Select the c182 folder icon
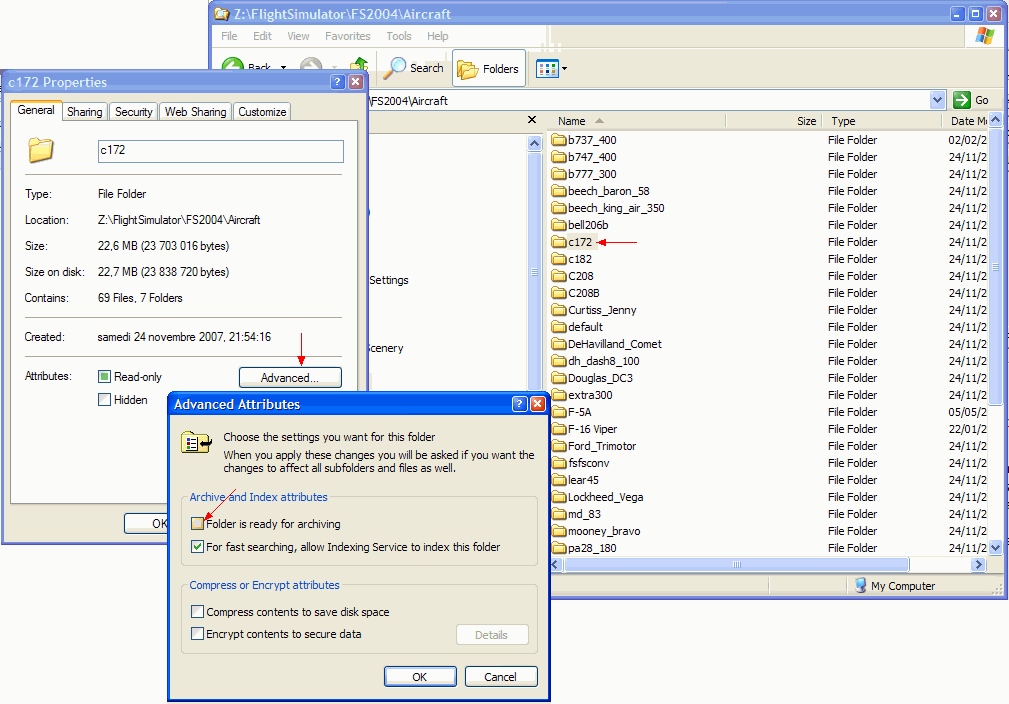Image resolution: width=1009 pixels, height=704 pixels. tap(559, 259)
